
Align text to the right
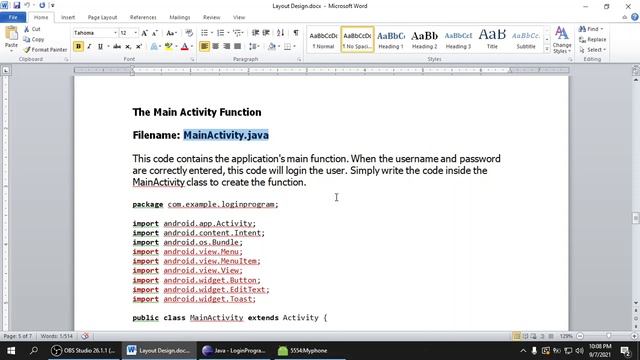[227, 46]
